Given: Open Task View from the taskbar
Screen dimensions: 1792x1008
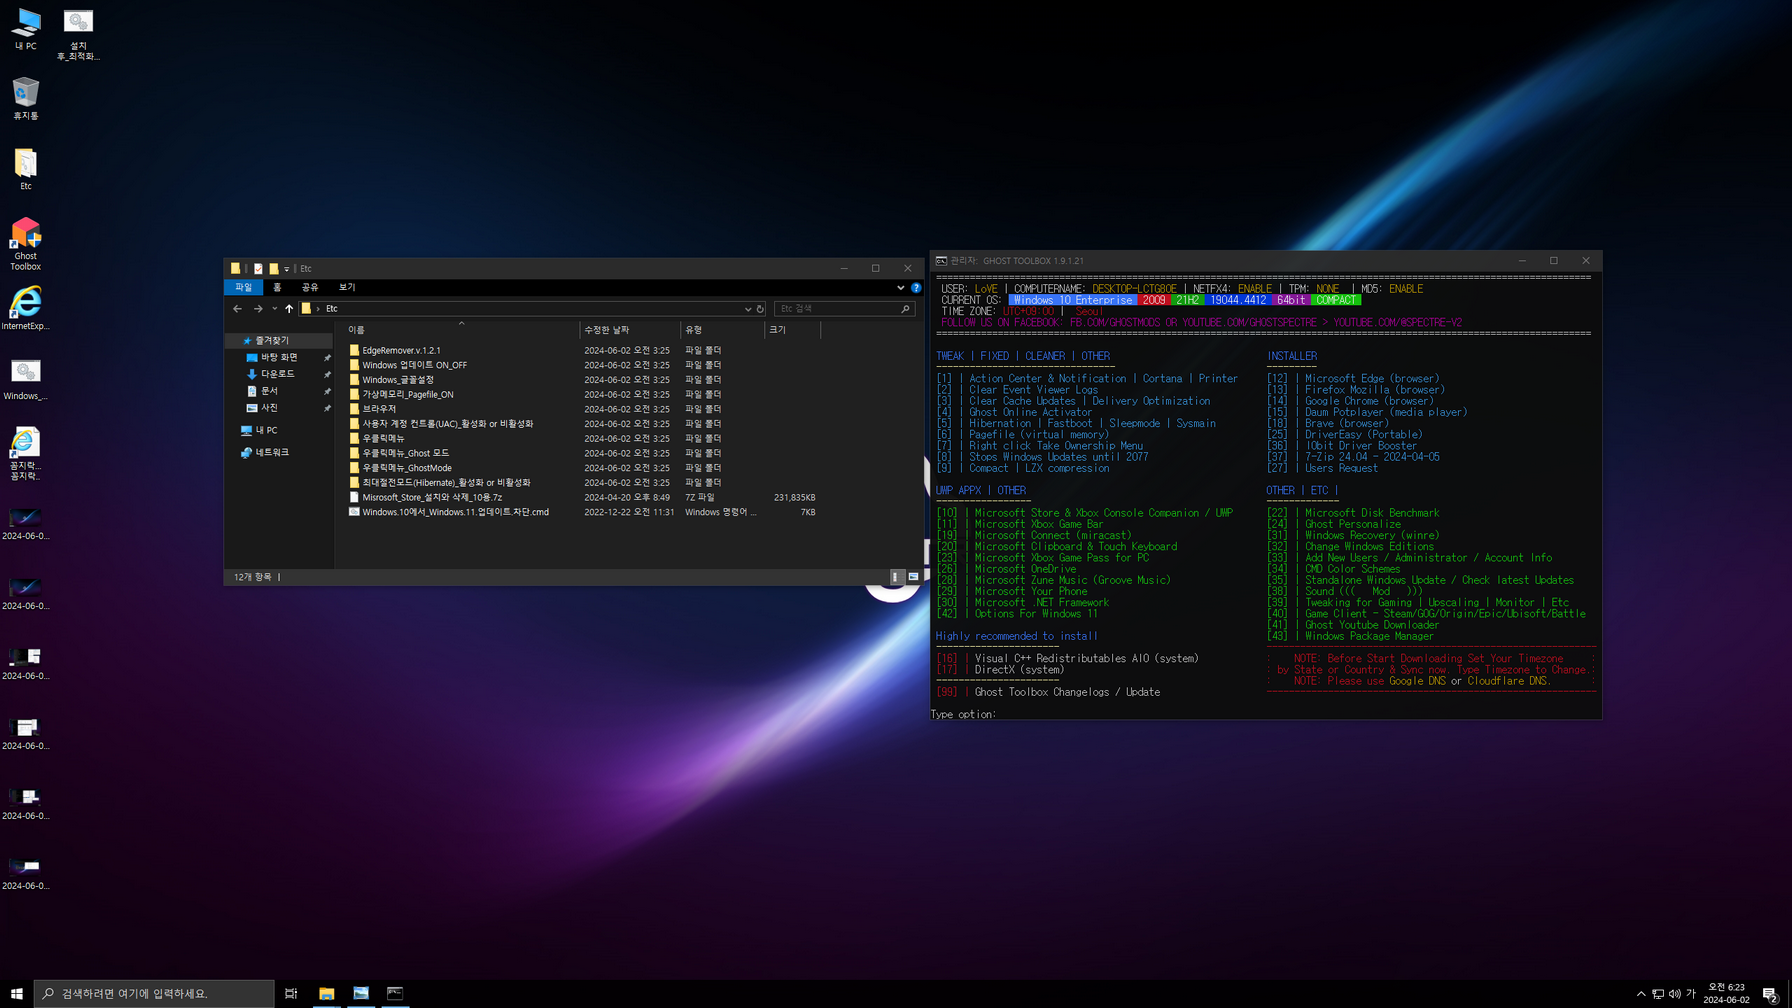Looking at the screenshot, I should 291,993.
